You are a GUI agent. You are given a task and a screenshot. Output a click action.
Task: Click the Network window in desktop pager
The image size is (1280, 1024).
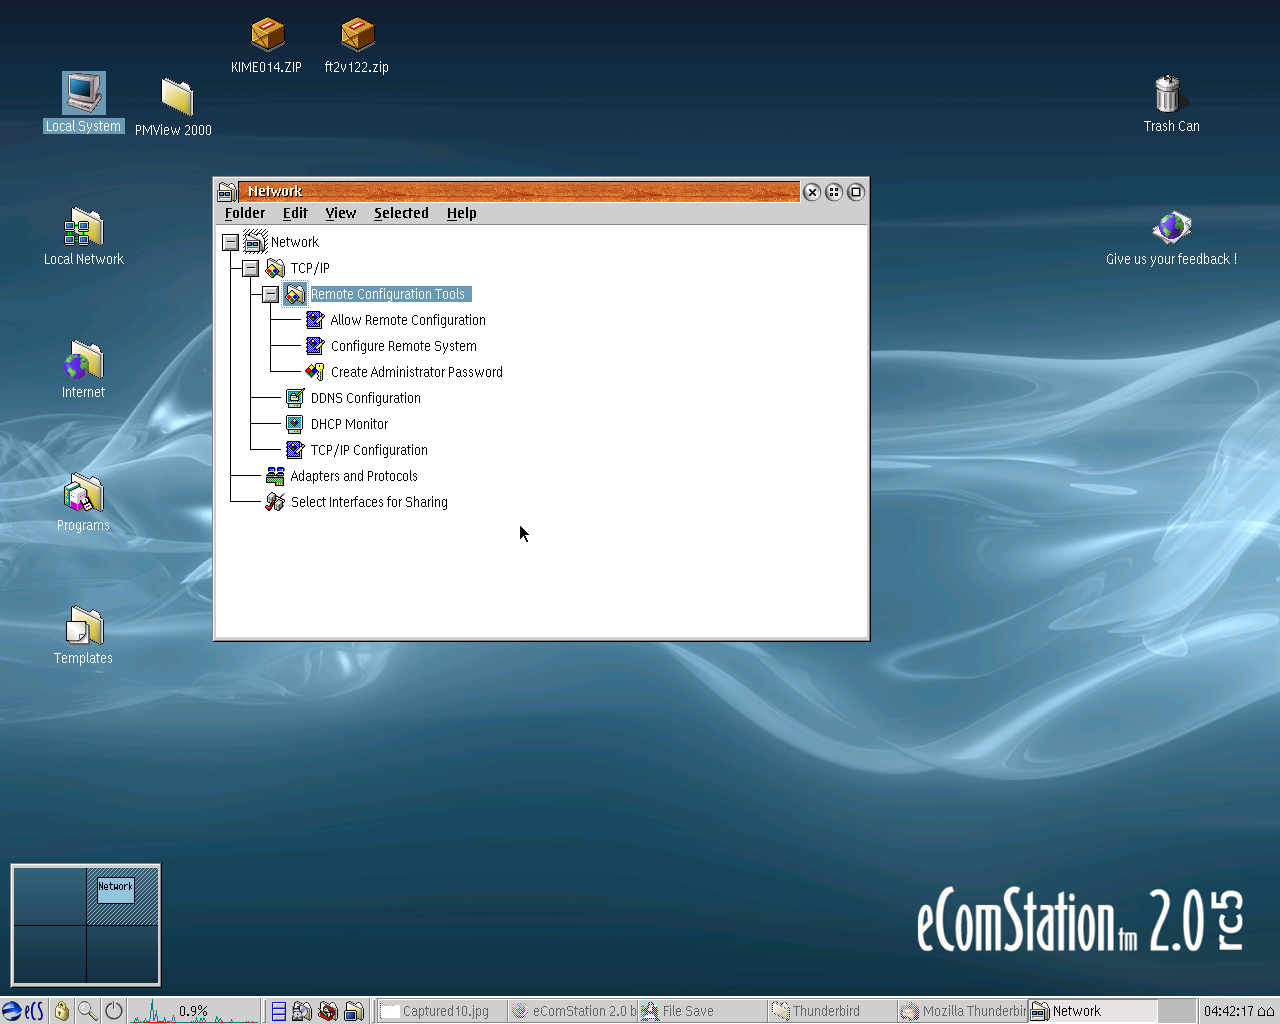tap(115, 888)
